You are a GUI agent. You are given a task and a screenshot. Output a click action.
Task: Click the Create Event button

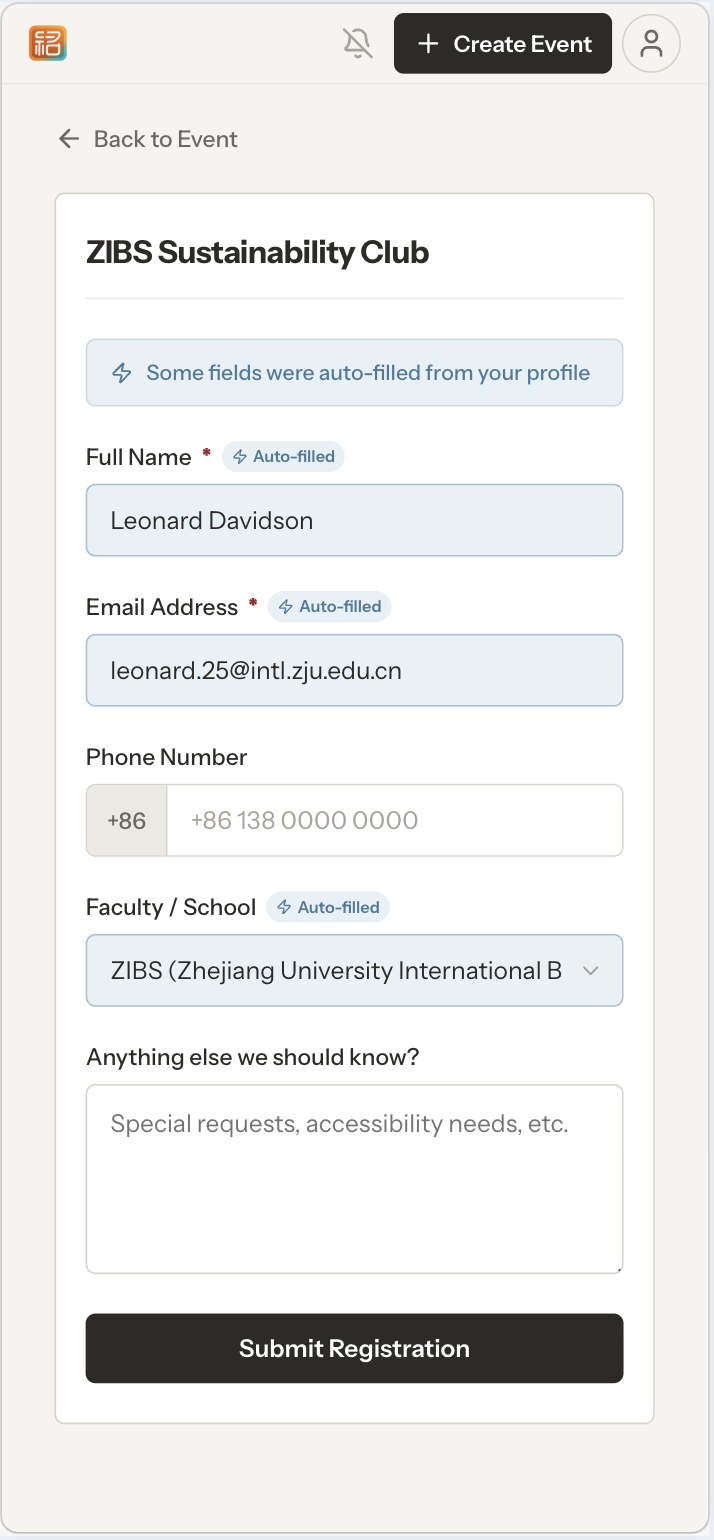[502, 43]
